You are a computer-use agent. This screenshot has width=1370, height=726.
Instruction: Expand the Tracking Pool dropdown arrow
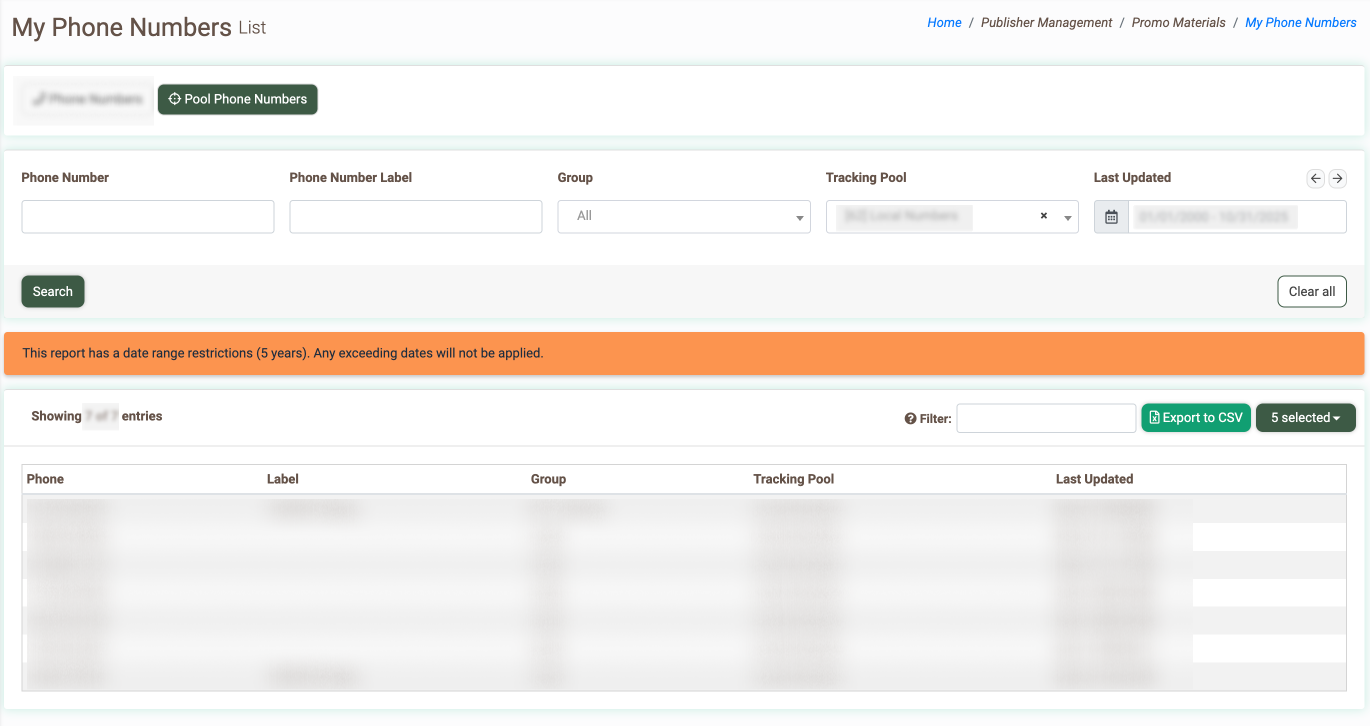click(x=1067, y=217)
